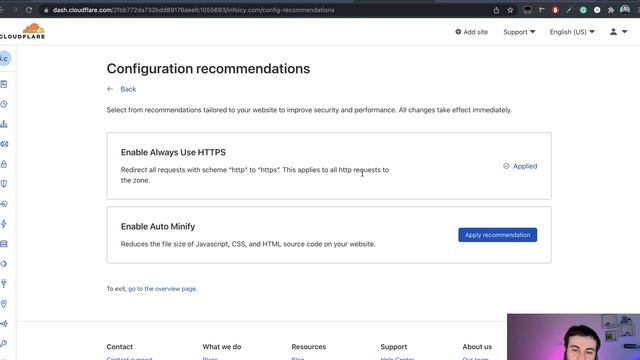Click the green circular extension icon
Viewport: 640px width, 360px height.
click(583, 10)
